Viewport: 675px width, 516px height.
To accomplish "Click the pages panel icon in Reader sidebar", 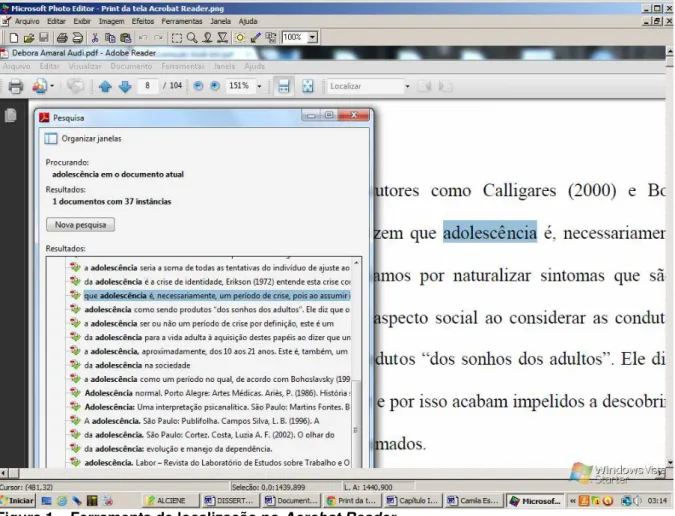I will [10, 115].
